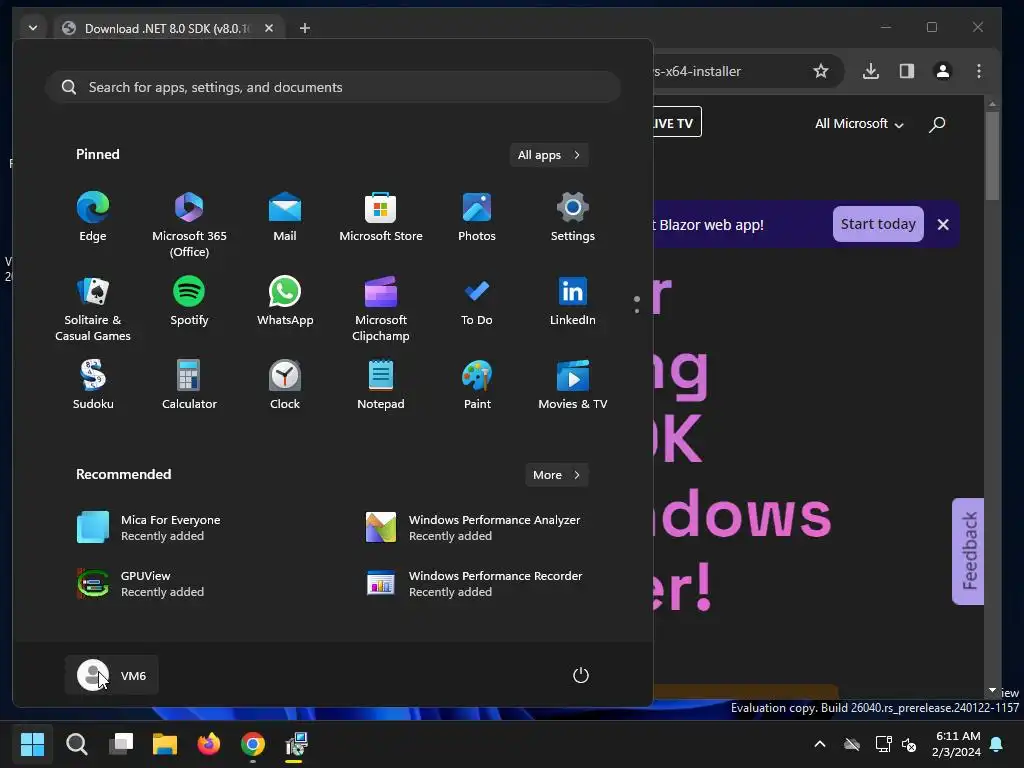This screenshot has height=768, width=1024.
Task: Open Windows Performance Analyzer
Action: (475, 528)
